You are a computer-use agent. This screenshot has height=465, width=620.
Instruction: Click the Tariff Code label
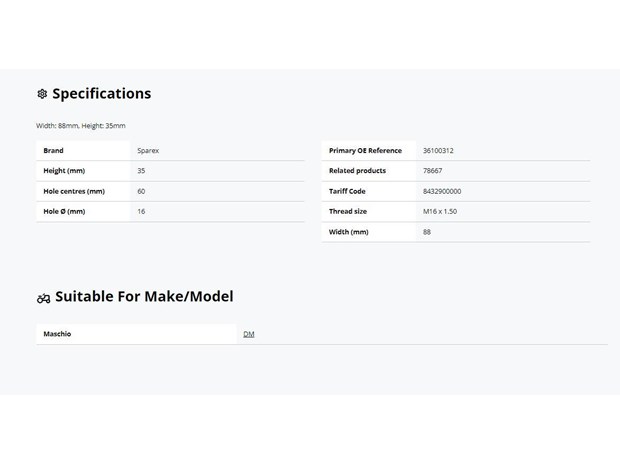tap(347, 191)
